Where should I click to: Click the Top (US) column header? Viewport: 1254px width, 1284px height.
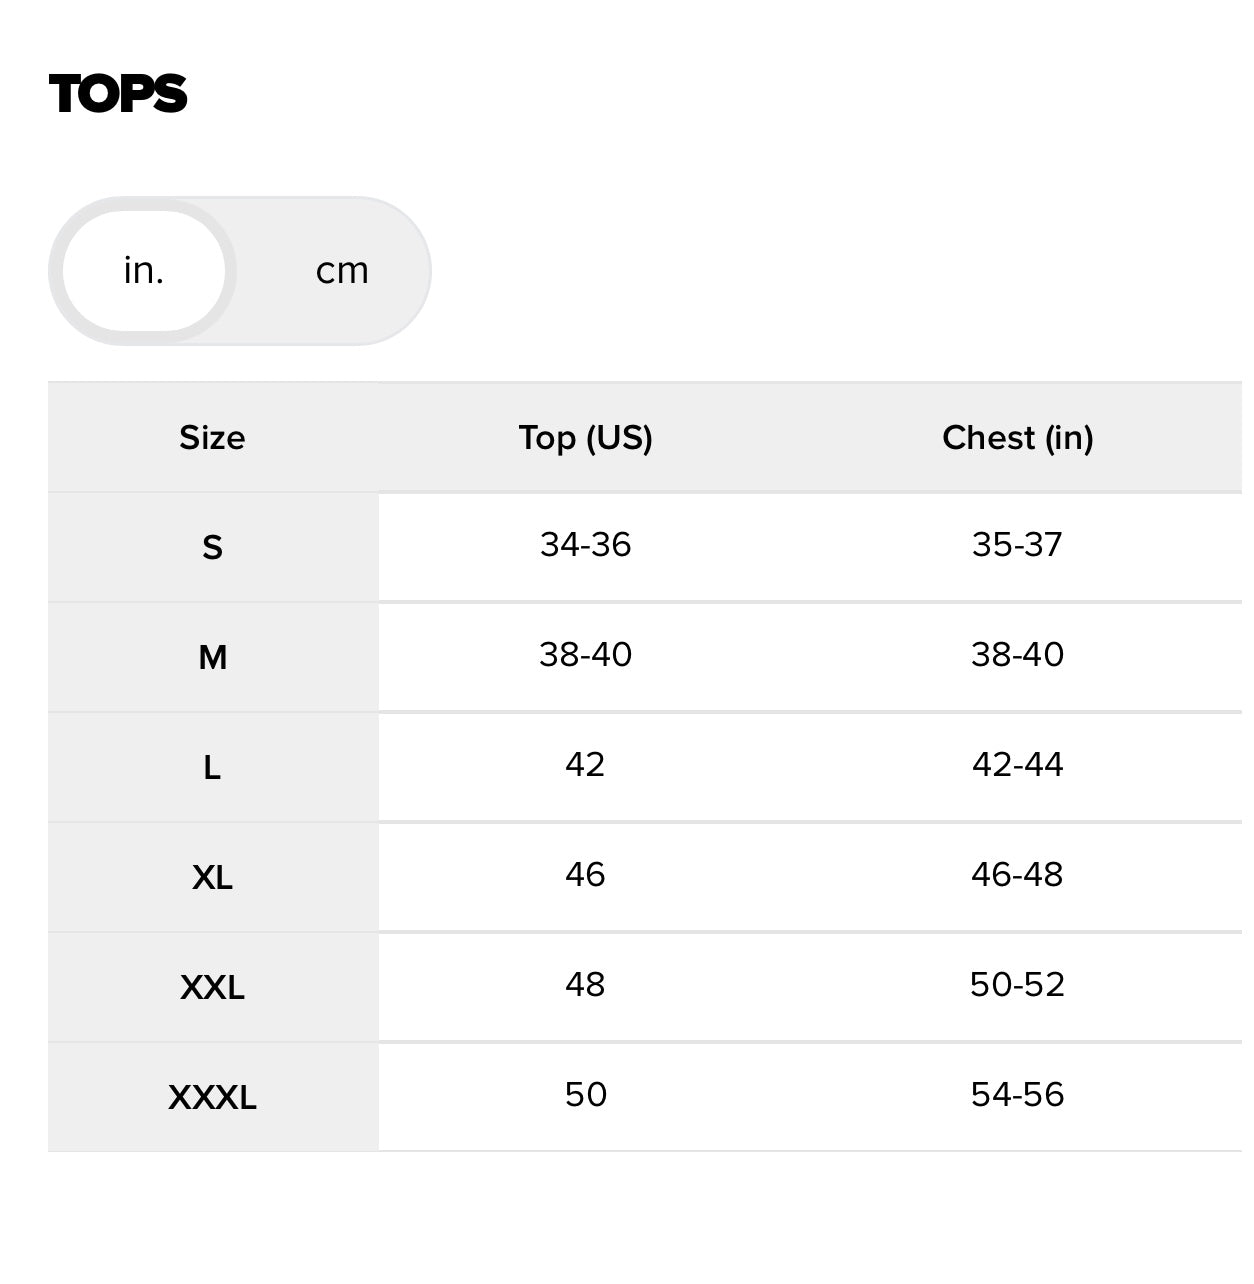tap(586, 438)
